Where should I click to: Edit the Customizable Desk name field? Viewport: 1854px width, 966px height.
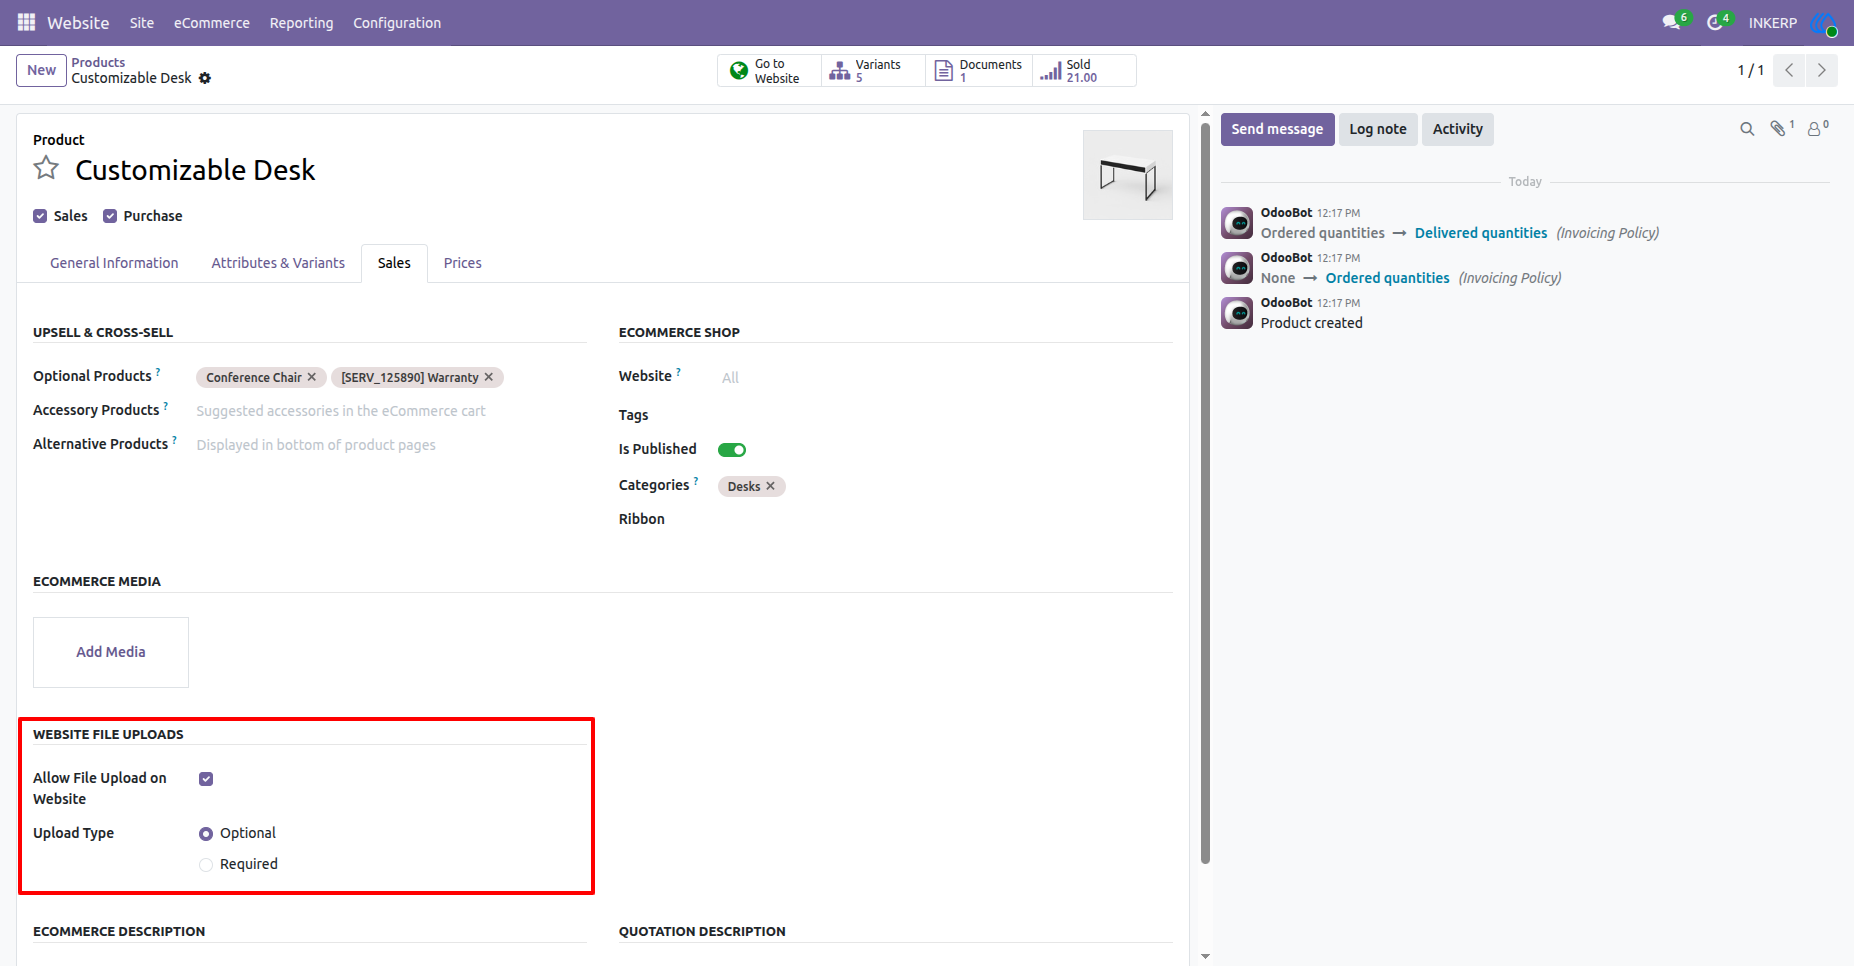195,170
